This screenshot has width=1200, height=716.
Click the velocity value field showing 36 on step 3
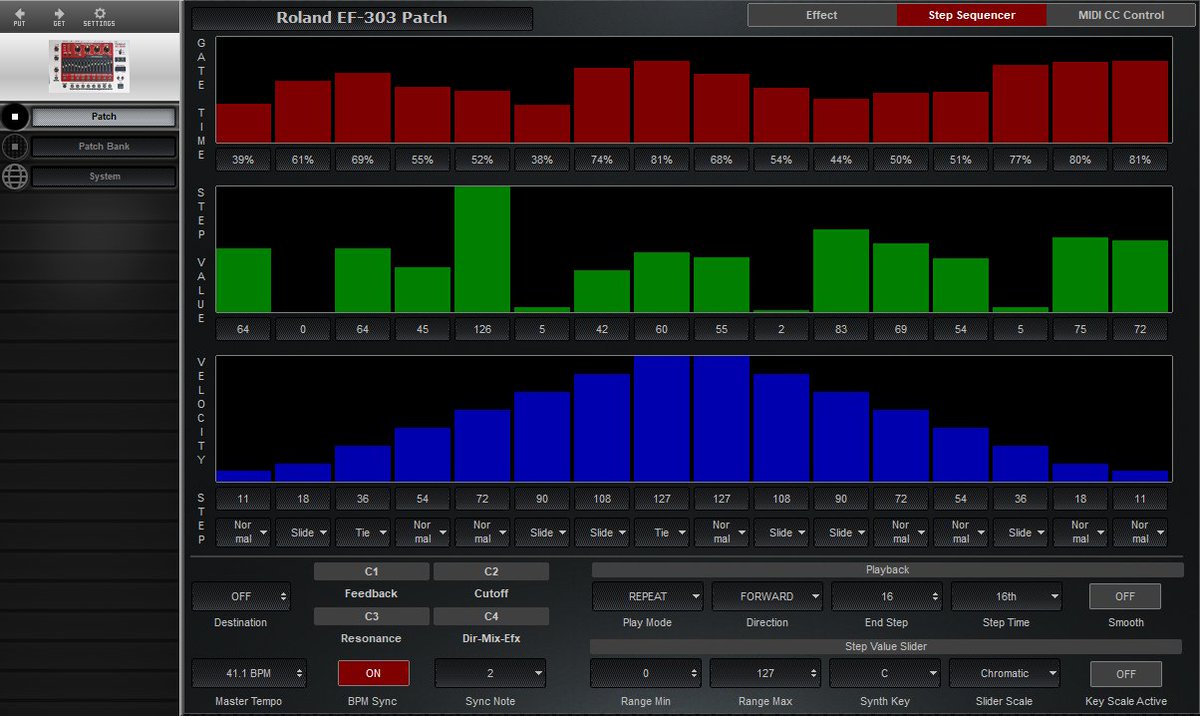pyautogui.click(x=363, y=498)
